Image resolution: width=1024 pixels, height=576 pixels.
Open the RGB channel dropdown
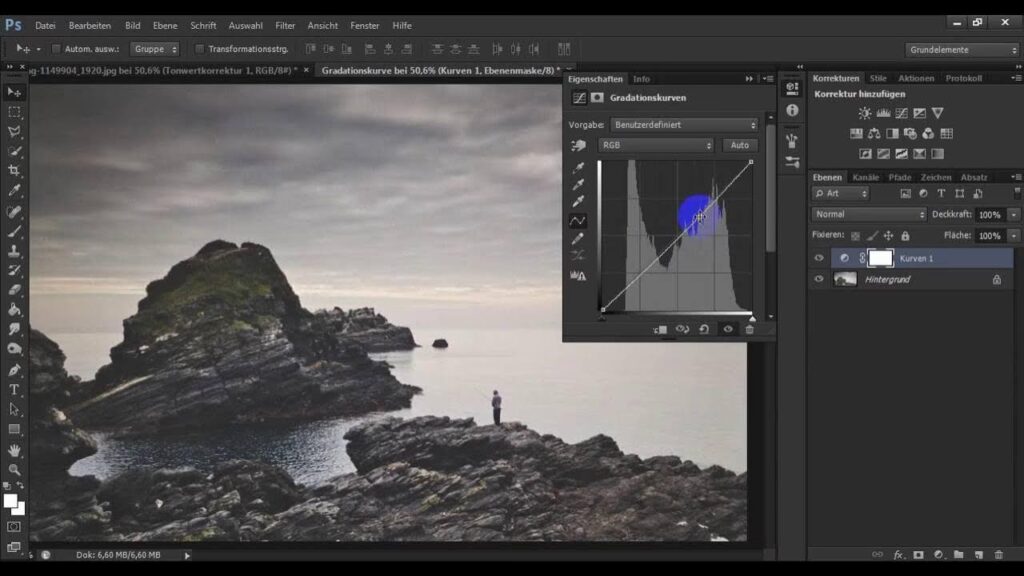656,145
